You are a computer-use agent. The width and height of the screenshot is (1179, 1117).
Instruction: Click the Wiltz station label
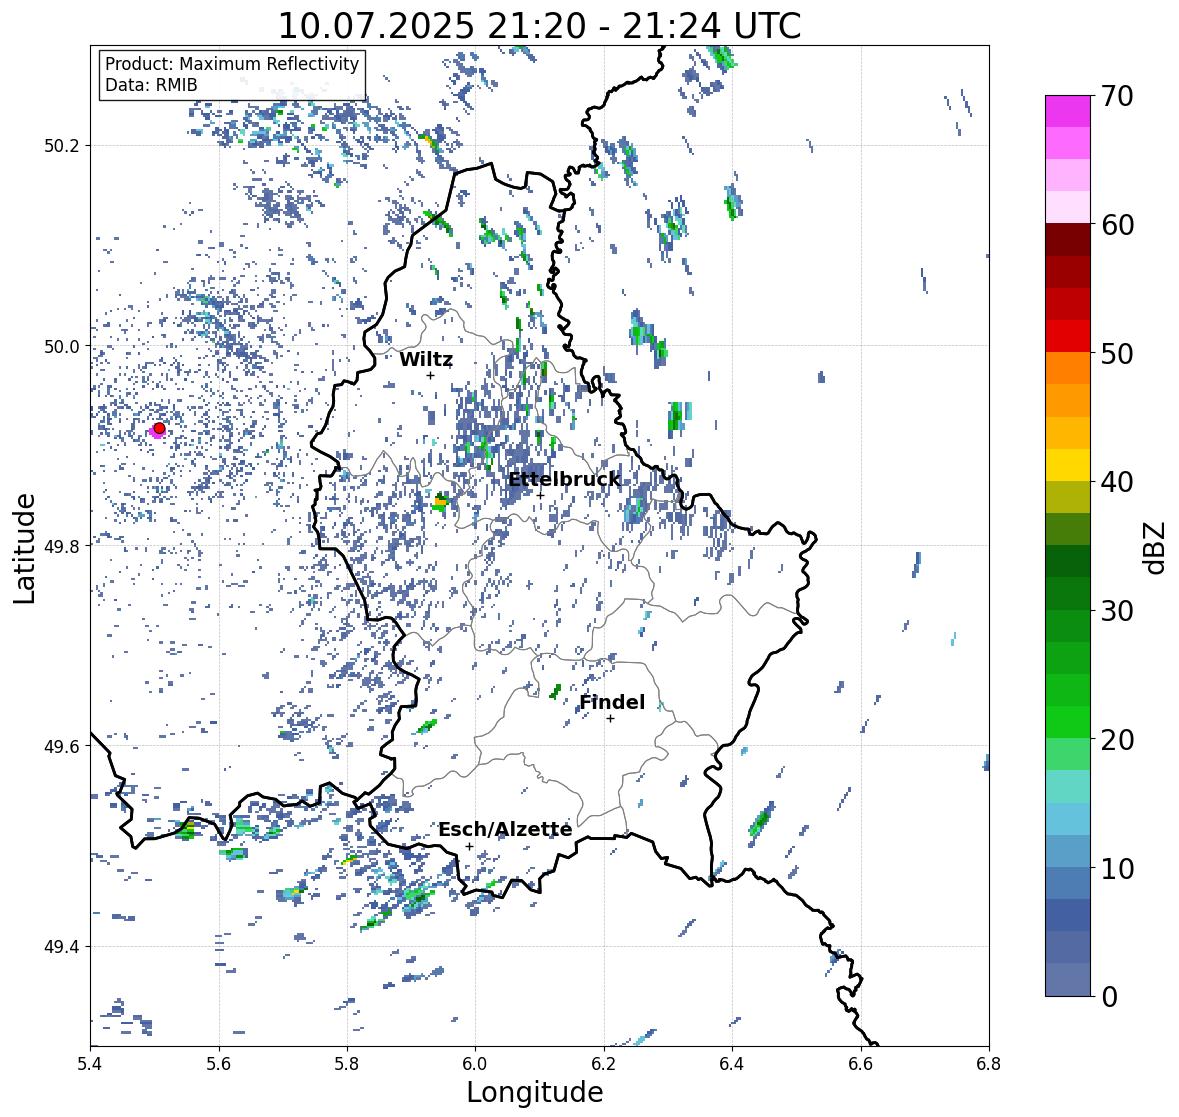pos(426,359)
